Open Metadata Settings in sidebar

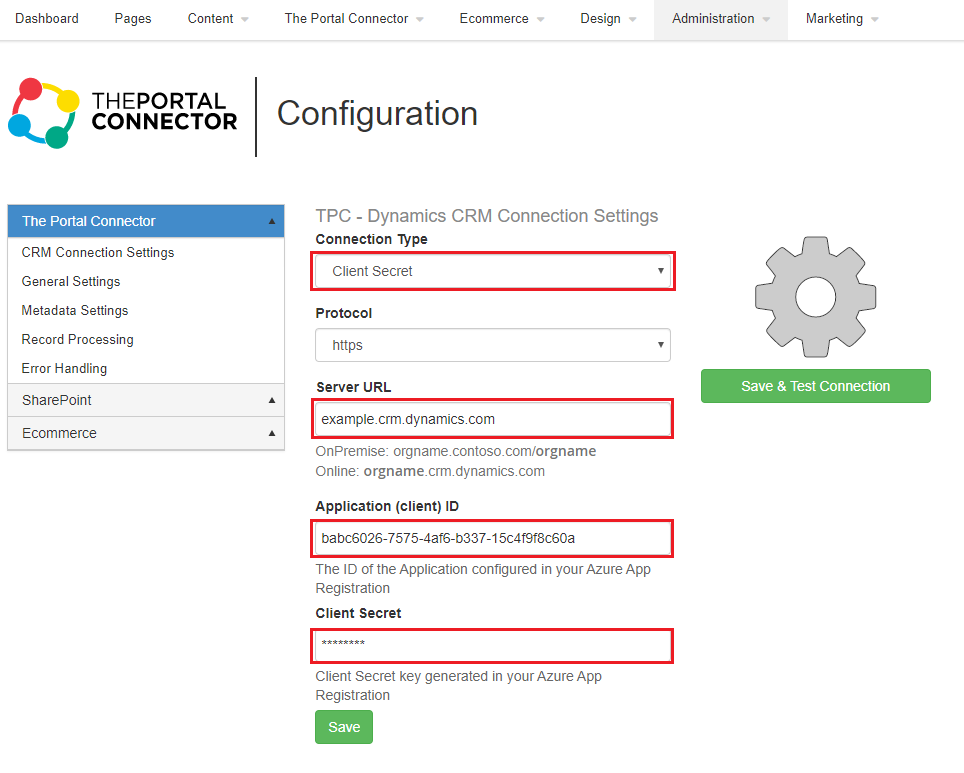[75, 310]
